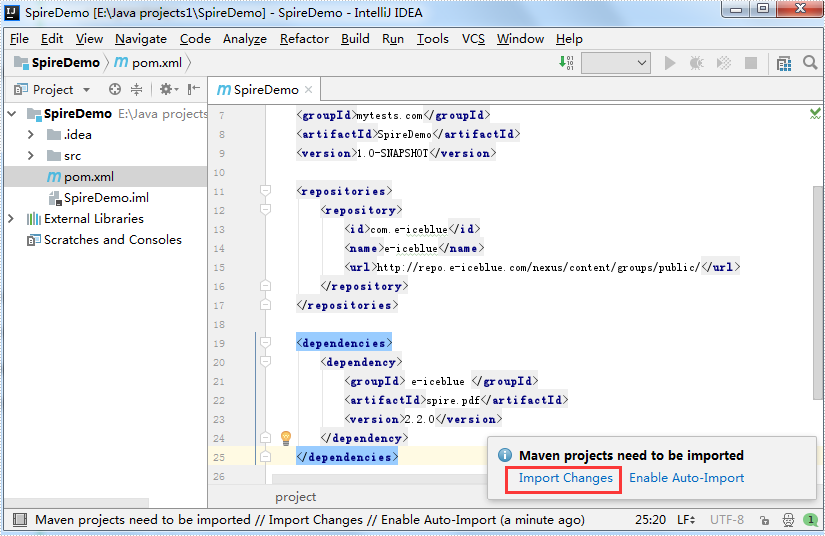Open the Analyze menu

pos(245,39)
